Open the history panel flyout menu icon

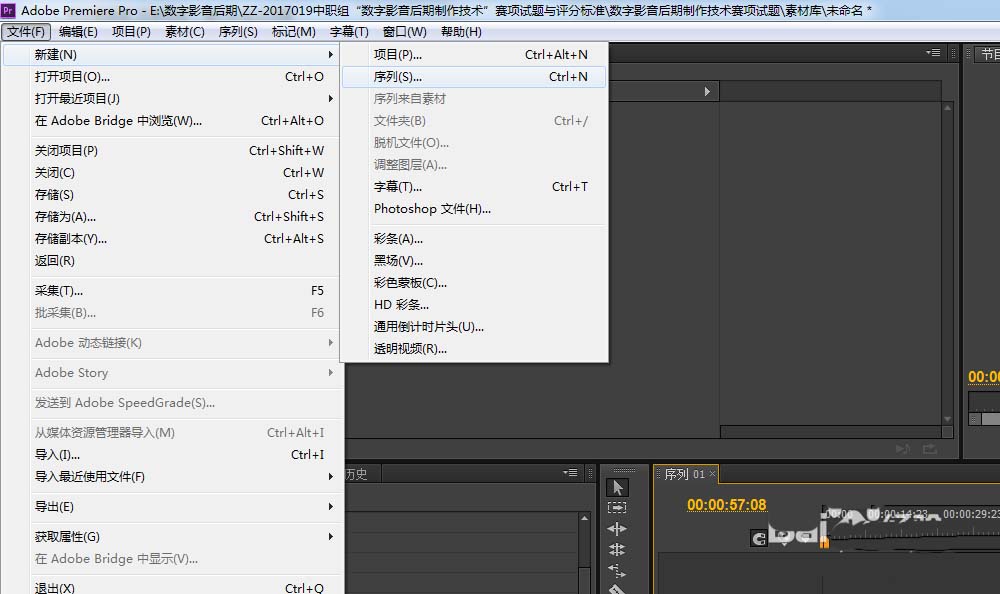(x=570, y=473)
